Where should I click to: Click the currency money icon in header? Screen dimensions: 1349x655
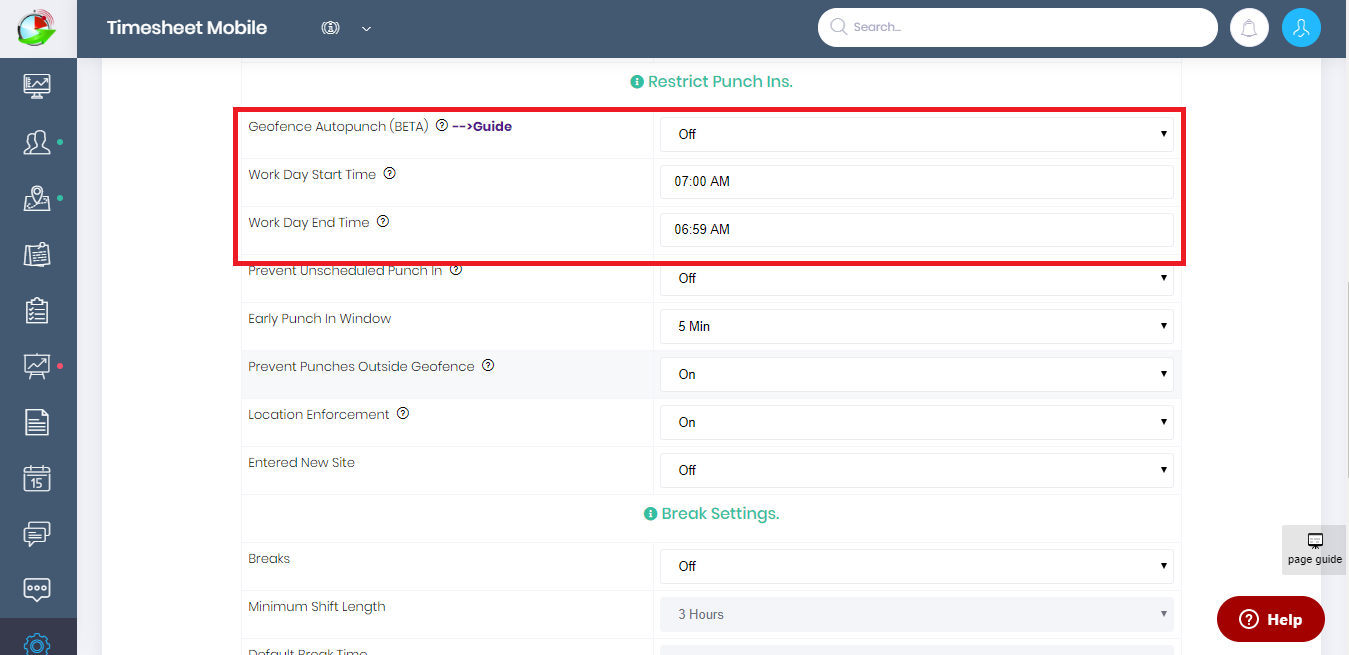pyautogui.click(x=330, y=28)
